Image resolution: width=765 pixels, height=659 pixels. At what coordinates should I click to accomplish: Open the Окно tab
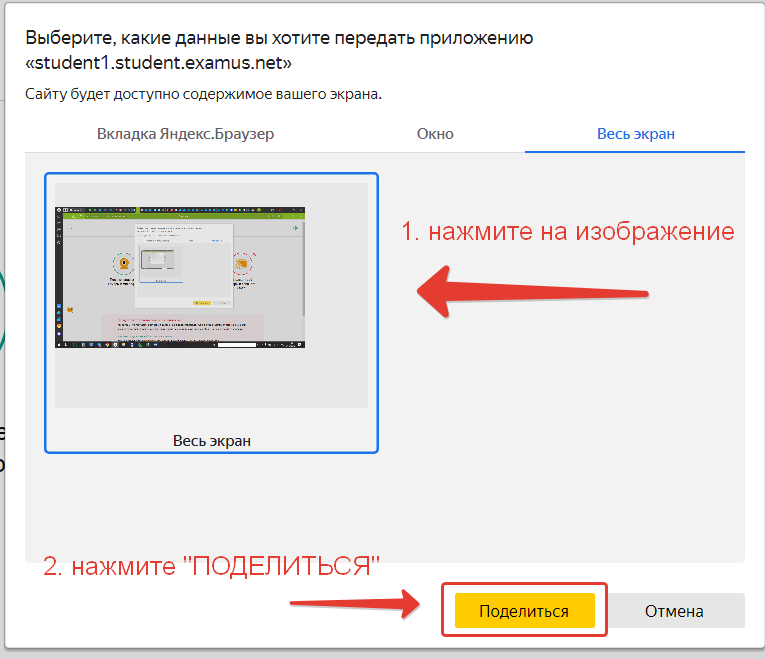[x=435, y=134]
